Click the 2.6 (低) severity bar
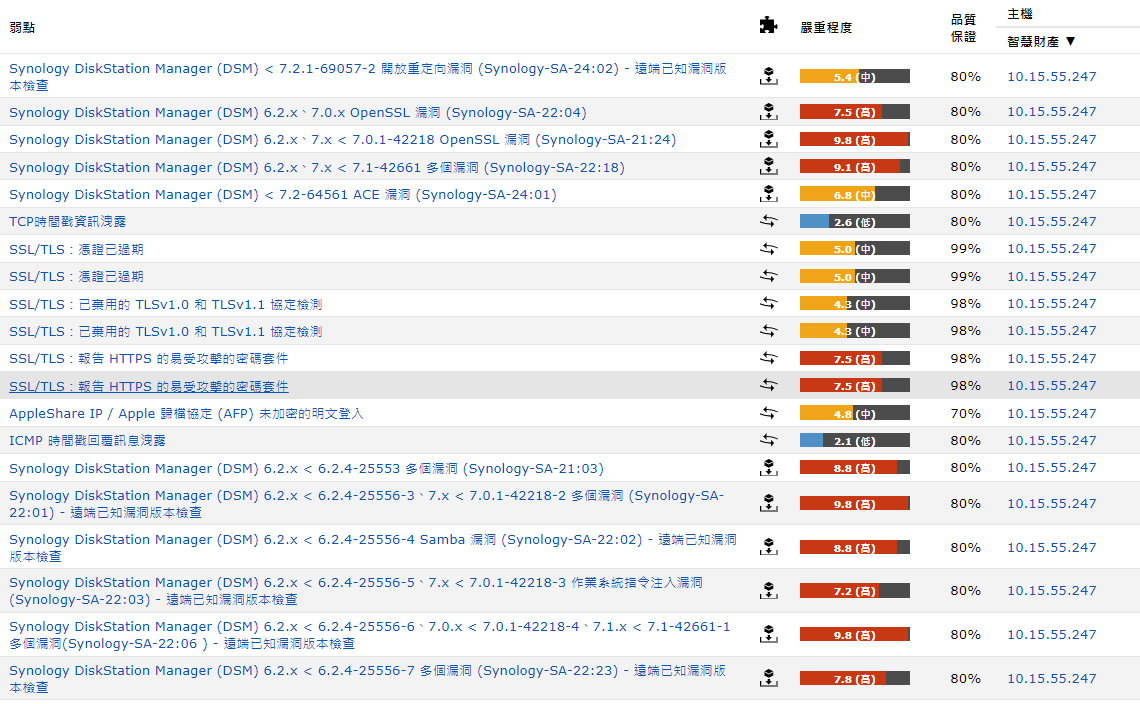This screenshot has width=1140, height=704. [x=854, y=222]
